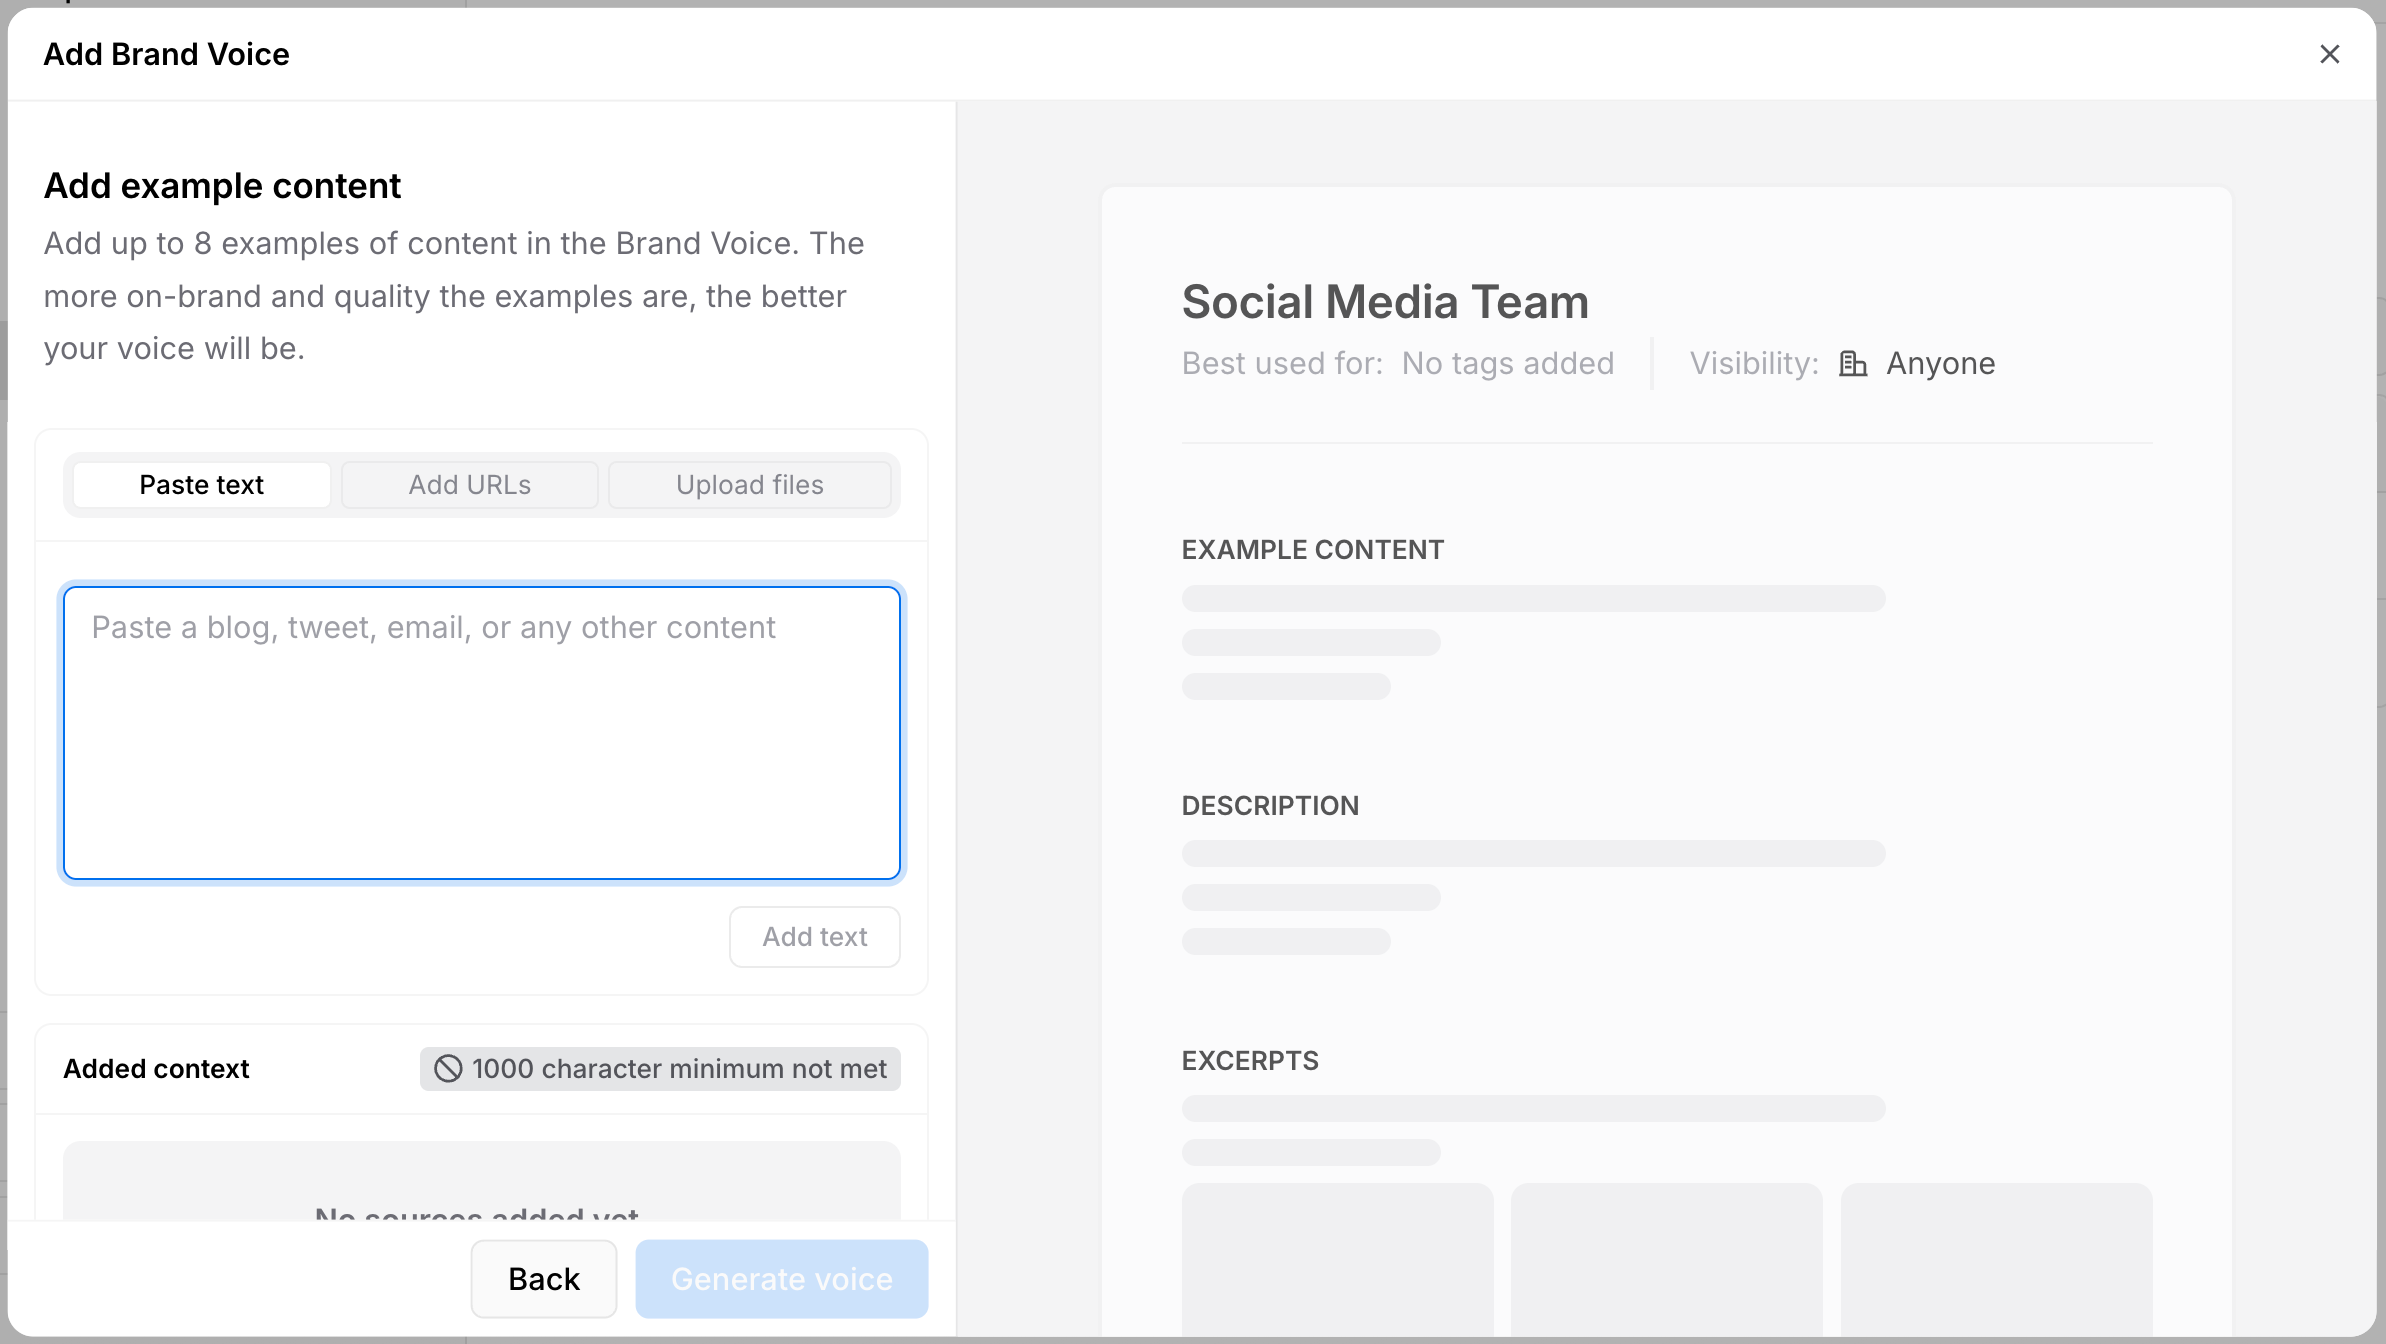Viewport: 2386px width, 1344px height.
Task: Click the middle excerpt placeholder card
Action: (1666, 1260)
